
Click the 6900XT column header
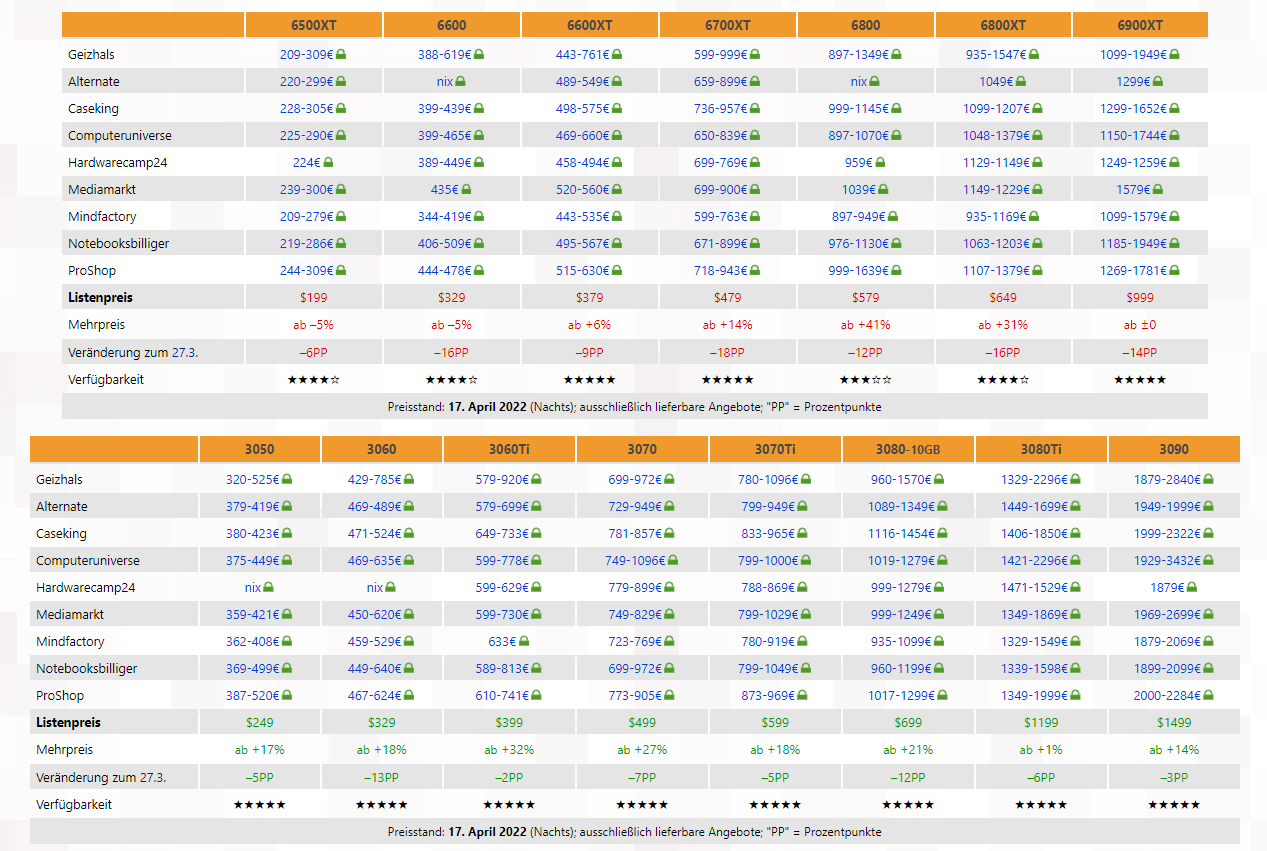pos(1139,25)
